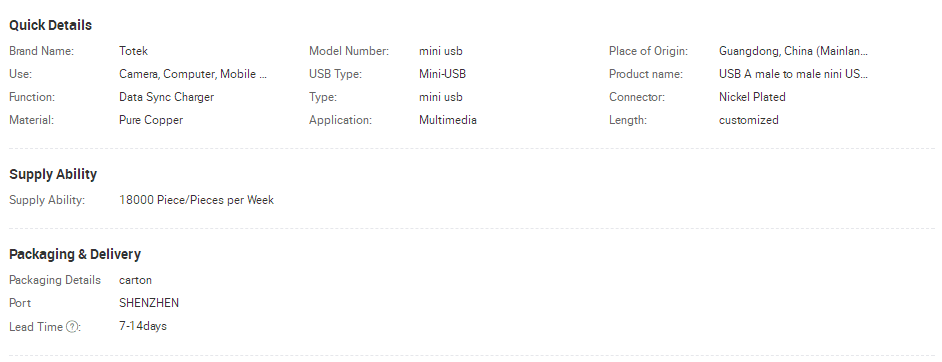Screen dimensions: 942x362
Task: Click the Supply Ability section heading
Action: click(53, 174)
